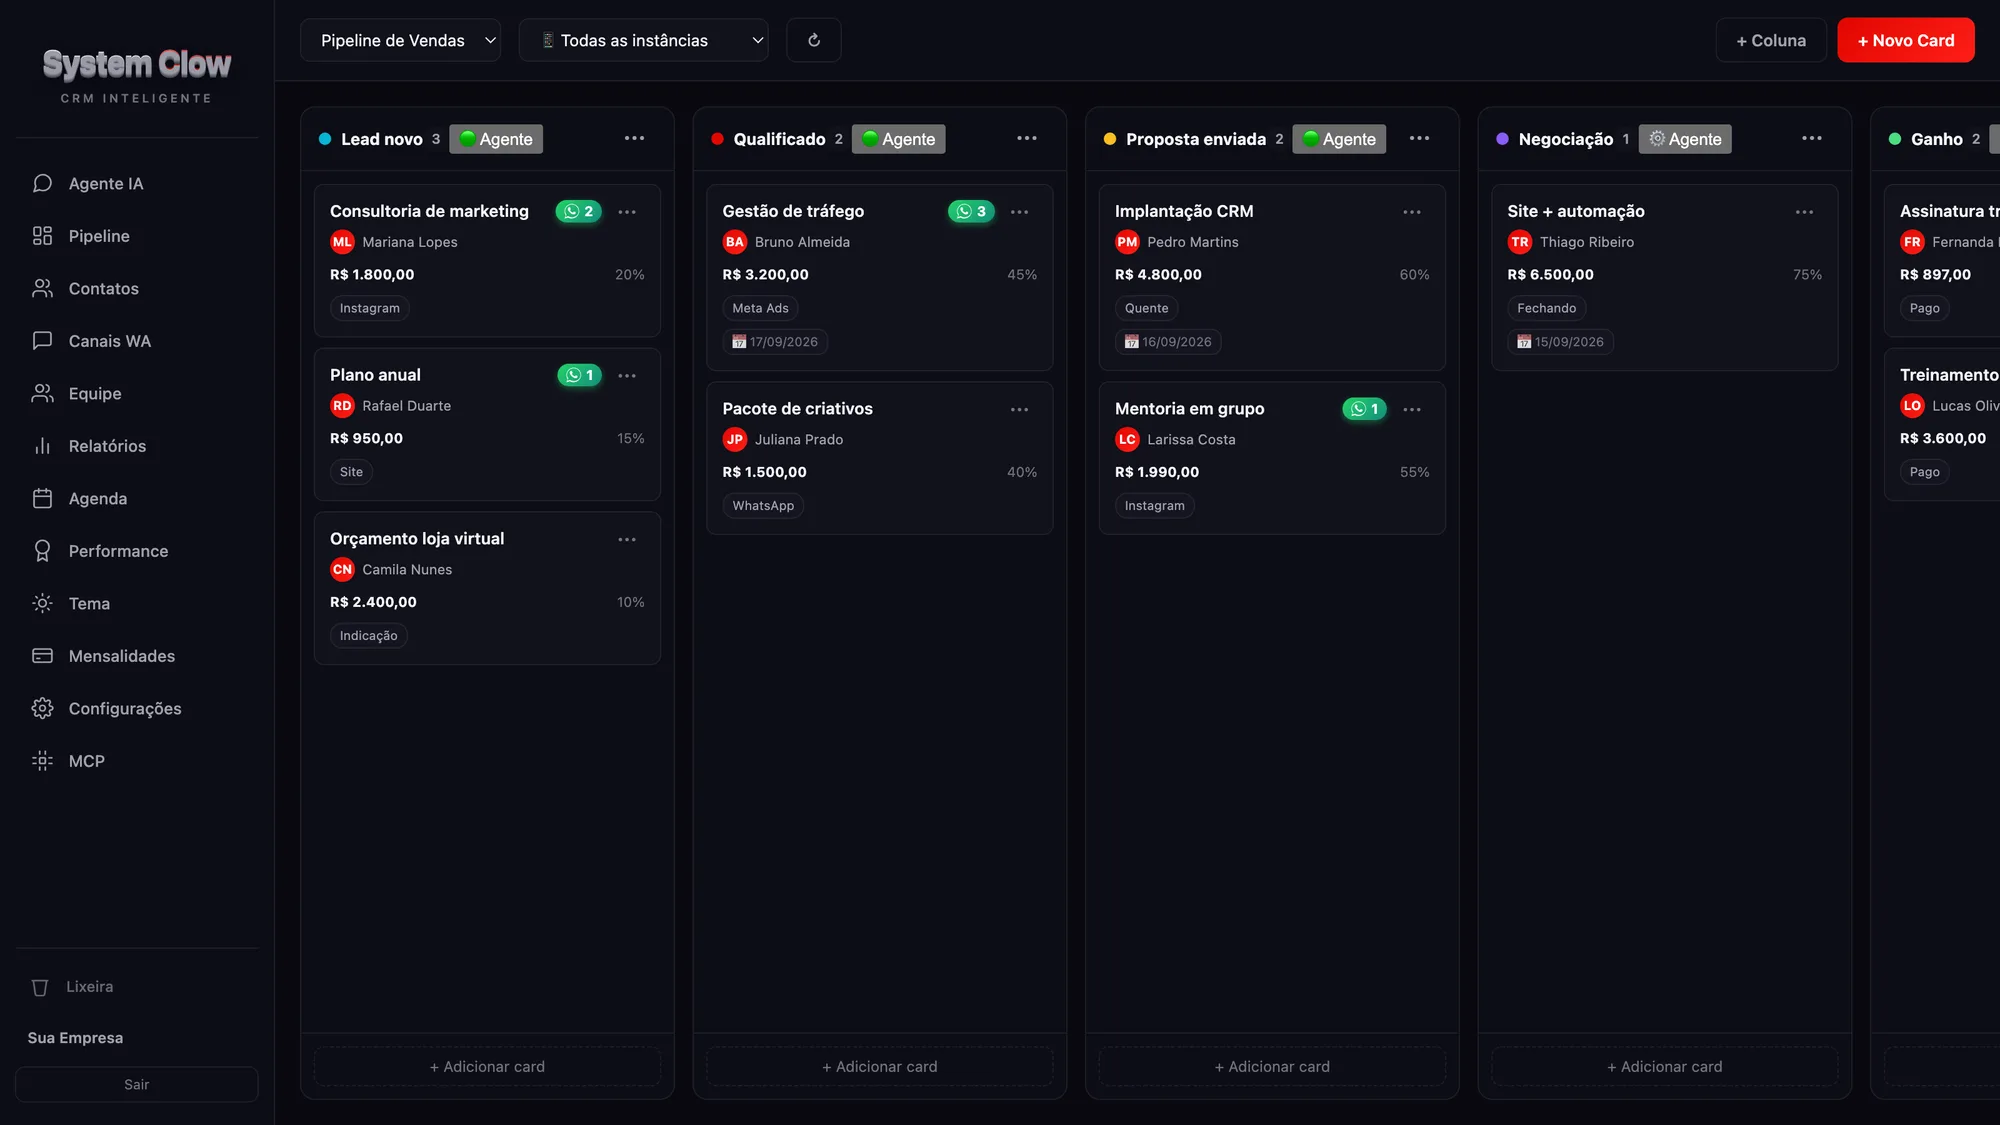Open Negociação column options menu
The image size is (2000, 1125).
(1812, 138)
